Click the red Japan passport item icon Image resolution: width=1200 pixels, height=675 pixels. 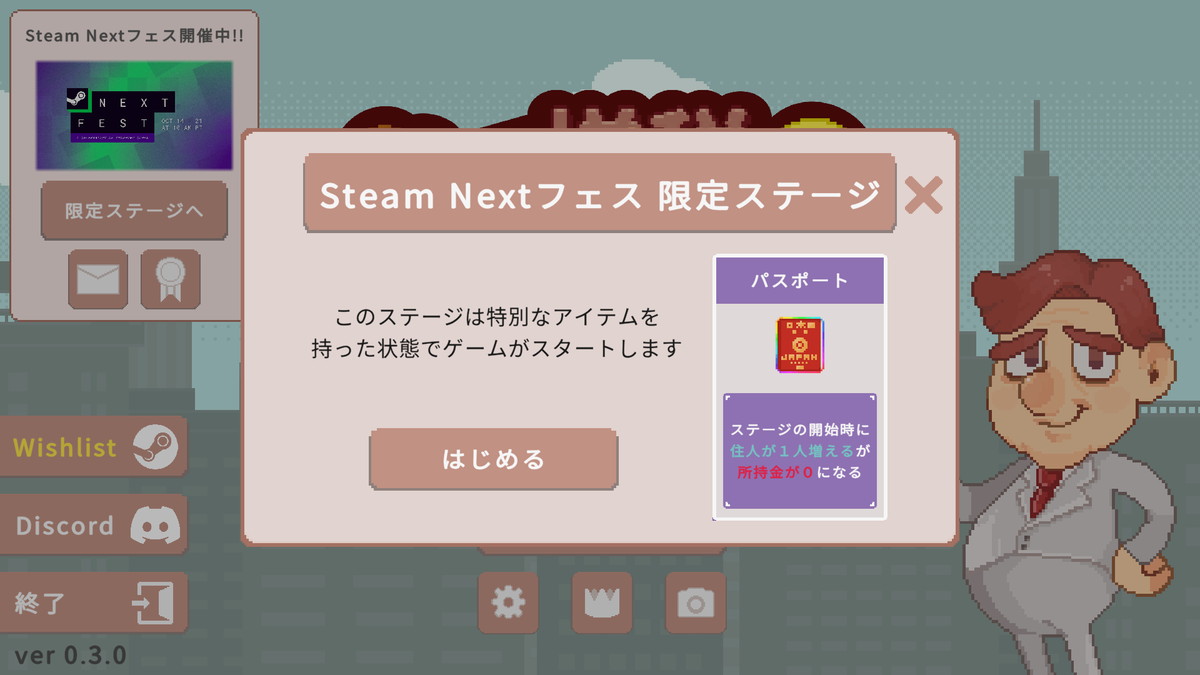tap(798, 345)
